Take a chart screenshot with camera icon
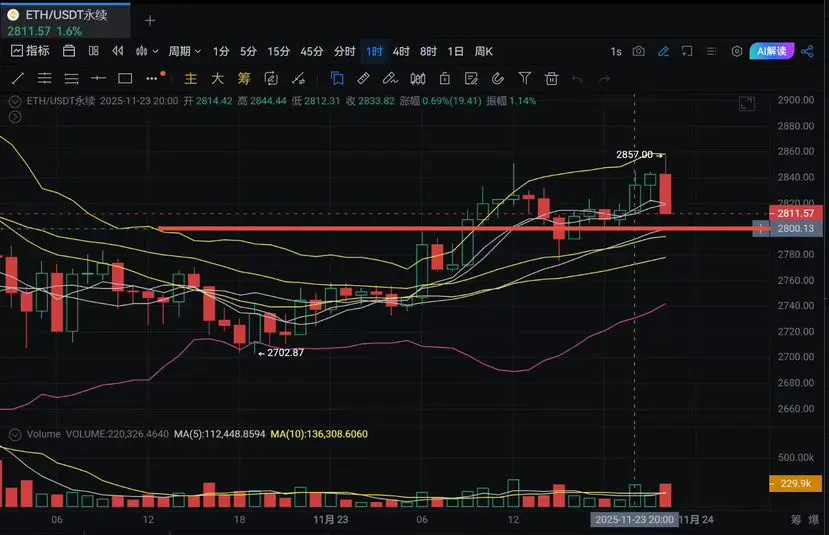The width and height of the screenshot is (829, 535). pyautogui.click(x=639, y=51)
